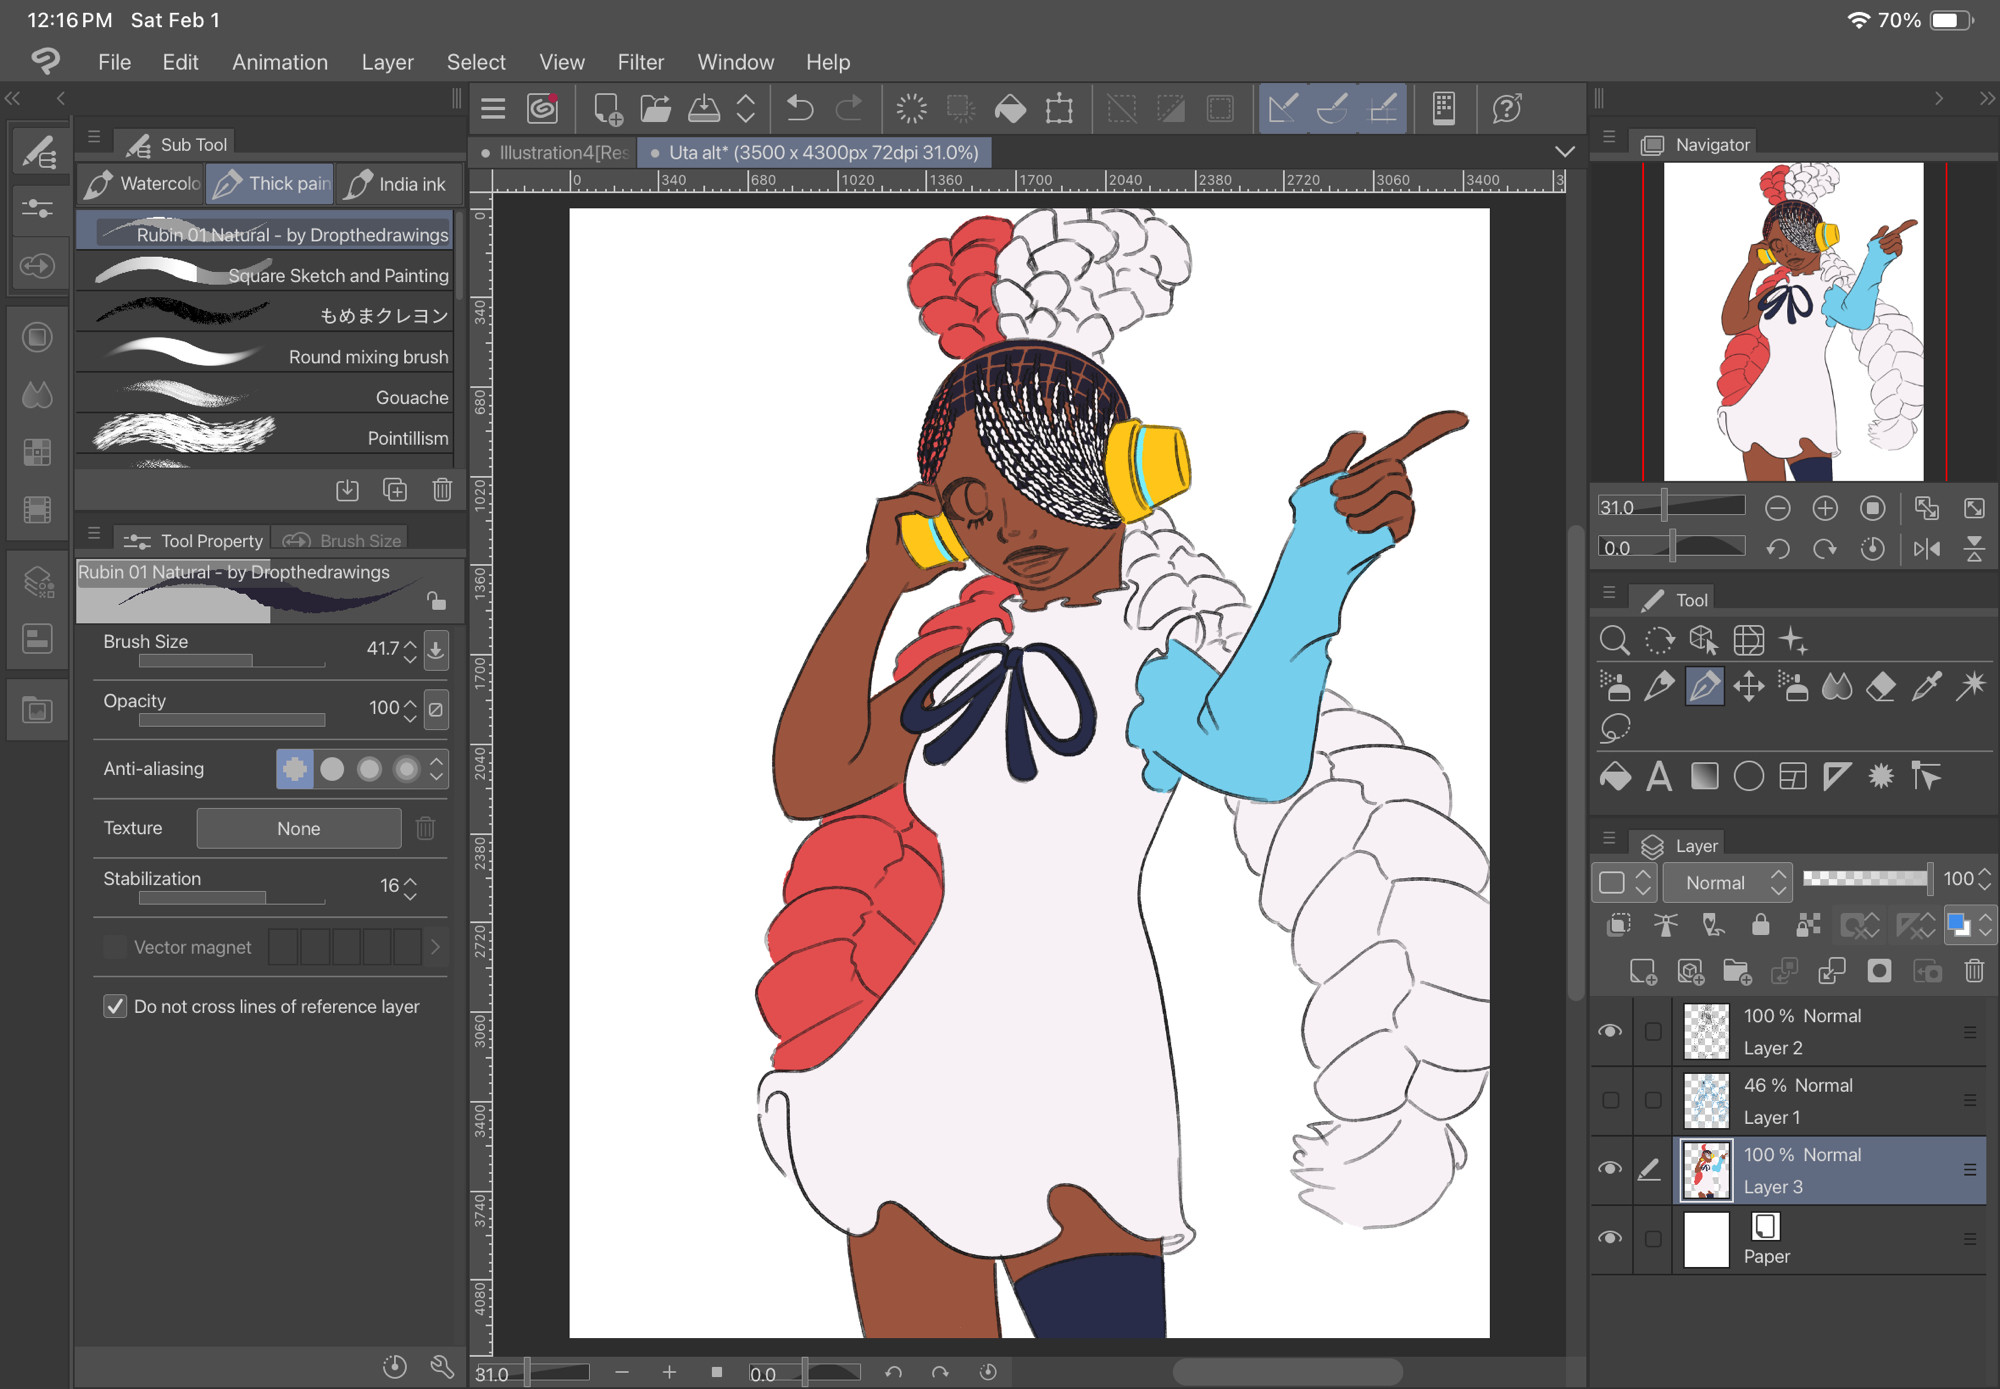Switch to India ink sub tool tab
The height and width of the screenshot is (1389, 2000).
(x=398, y=183)
